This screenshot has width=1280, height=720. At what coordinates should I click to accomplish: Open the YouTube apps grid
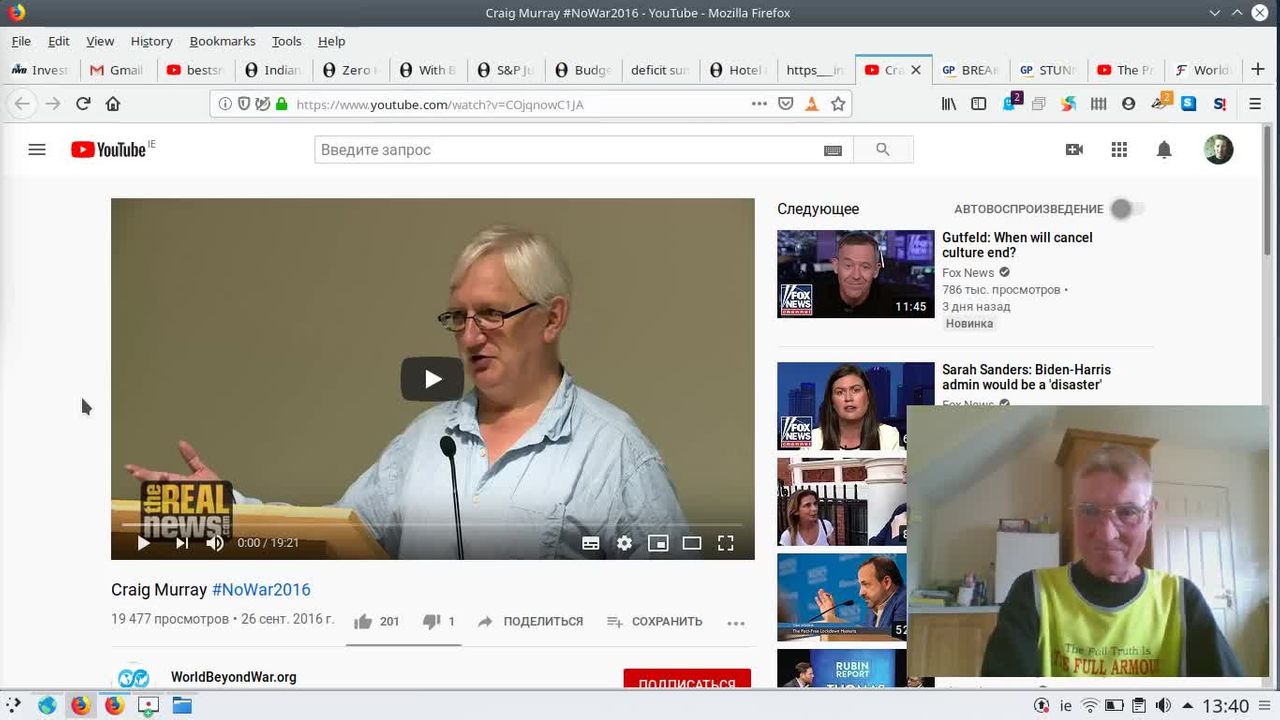point(1119,150)
